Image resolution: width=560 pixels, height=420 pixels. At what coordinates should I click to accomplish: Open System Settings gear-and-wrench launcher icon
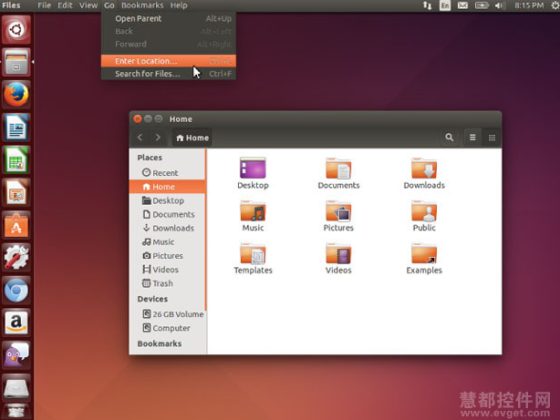[16, 257]
